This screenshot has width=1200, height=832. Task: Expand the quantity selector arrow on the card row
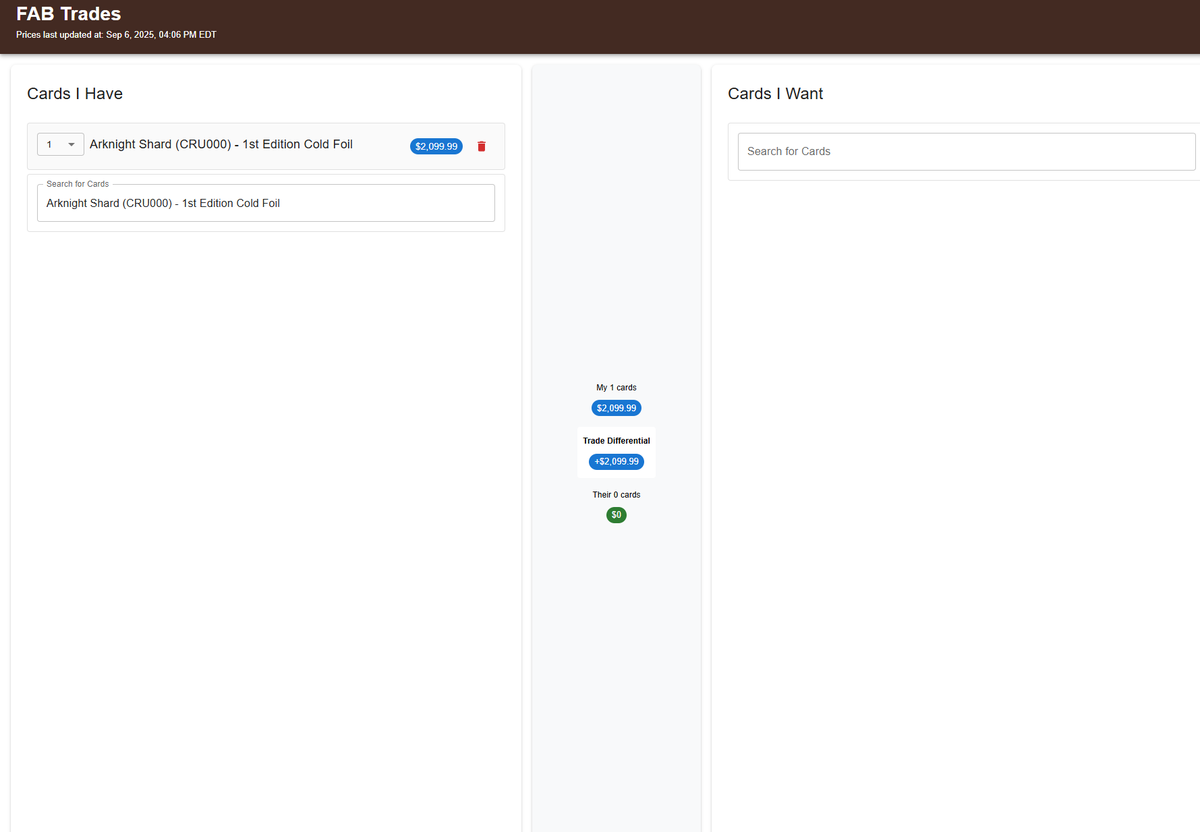pyautogui.click(x=72, y=144)
